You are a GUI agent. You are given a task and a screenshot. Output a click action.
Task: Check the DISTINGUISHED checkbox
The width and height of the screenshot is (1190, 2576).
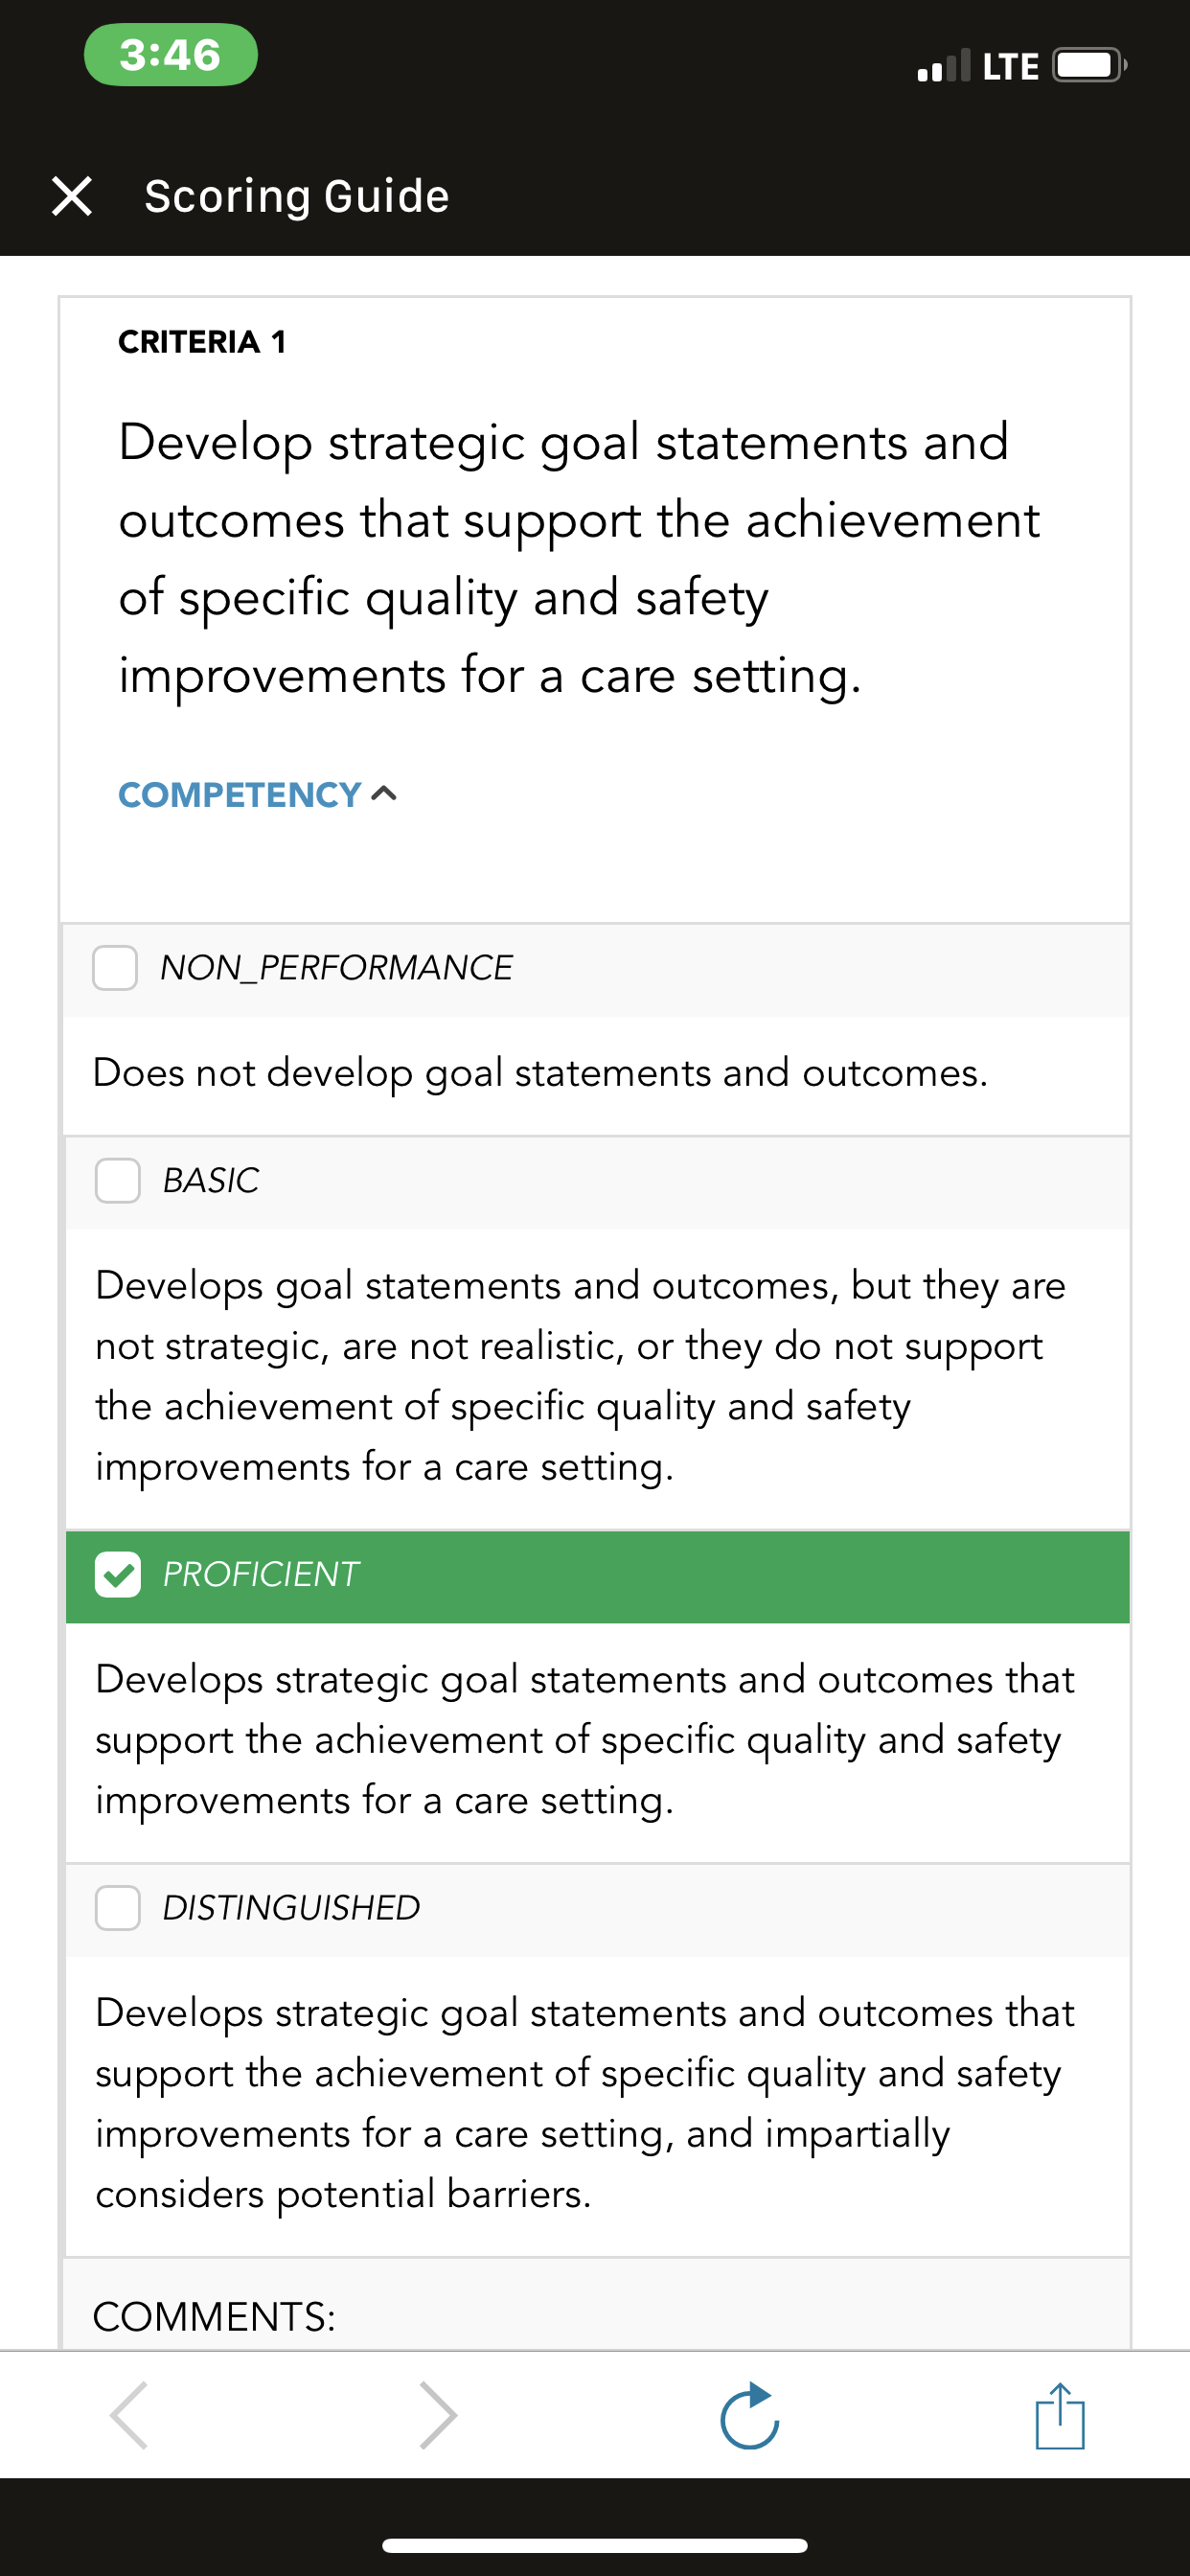[x=118, y=1908]
